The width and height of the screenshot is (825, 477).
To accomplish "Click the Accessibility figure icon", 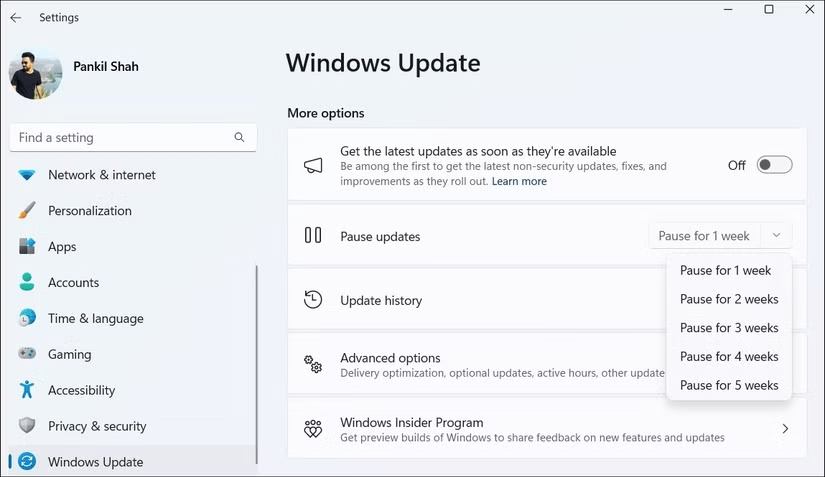I will coord(28,391).
